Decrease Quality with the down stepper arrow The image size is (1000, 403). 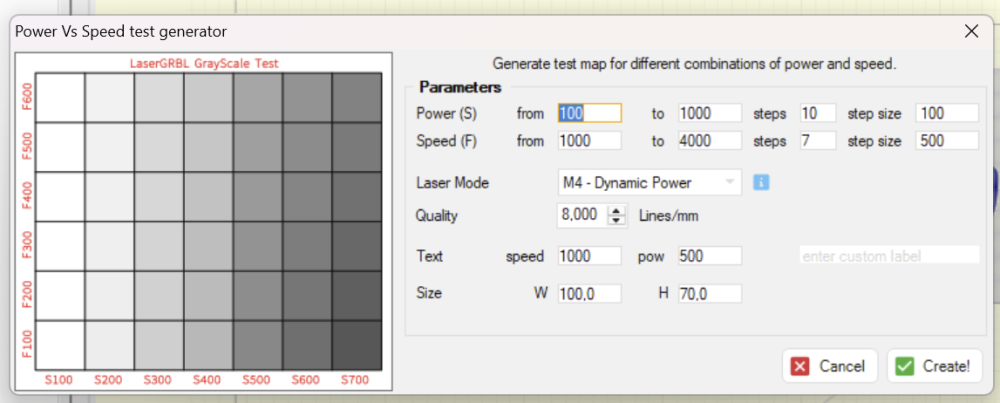pos(616,221)
